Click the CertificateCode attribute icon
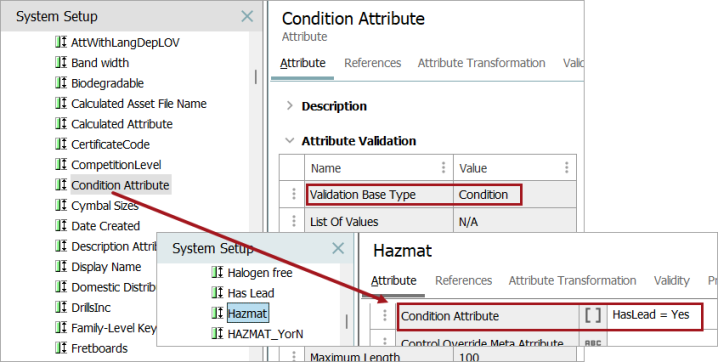The height and width of the screenshot is (362, 718). point(61,144)
